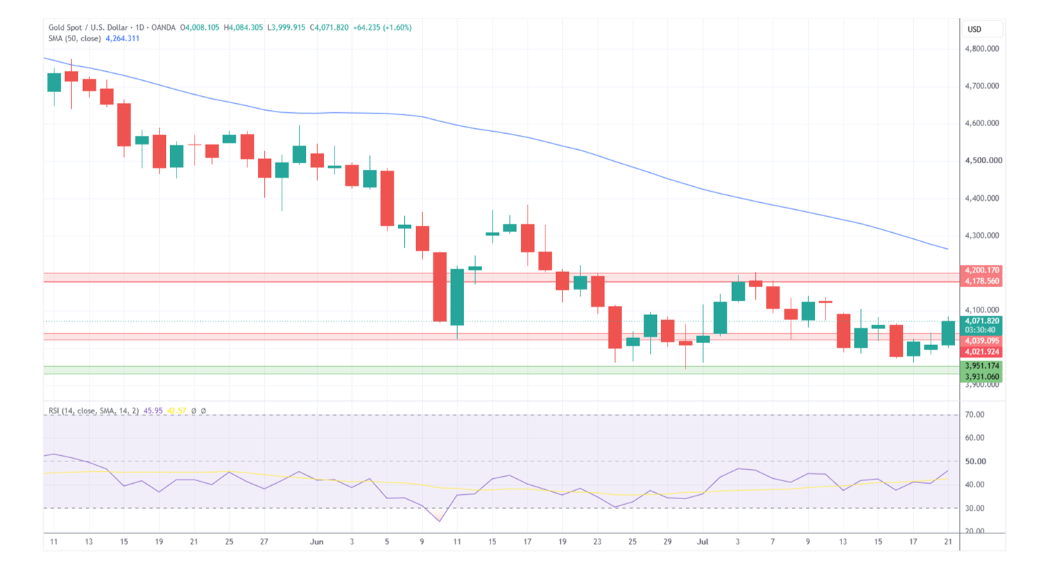
Task: Click the 4,300.000 price axis tick
Action: point(982,236)
